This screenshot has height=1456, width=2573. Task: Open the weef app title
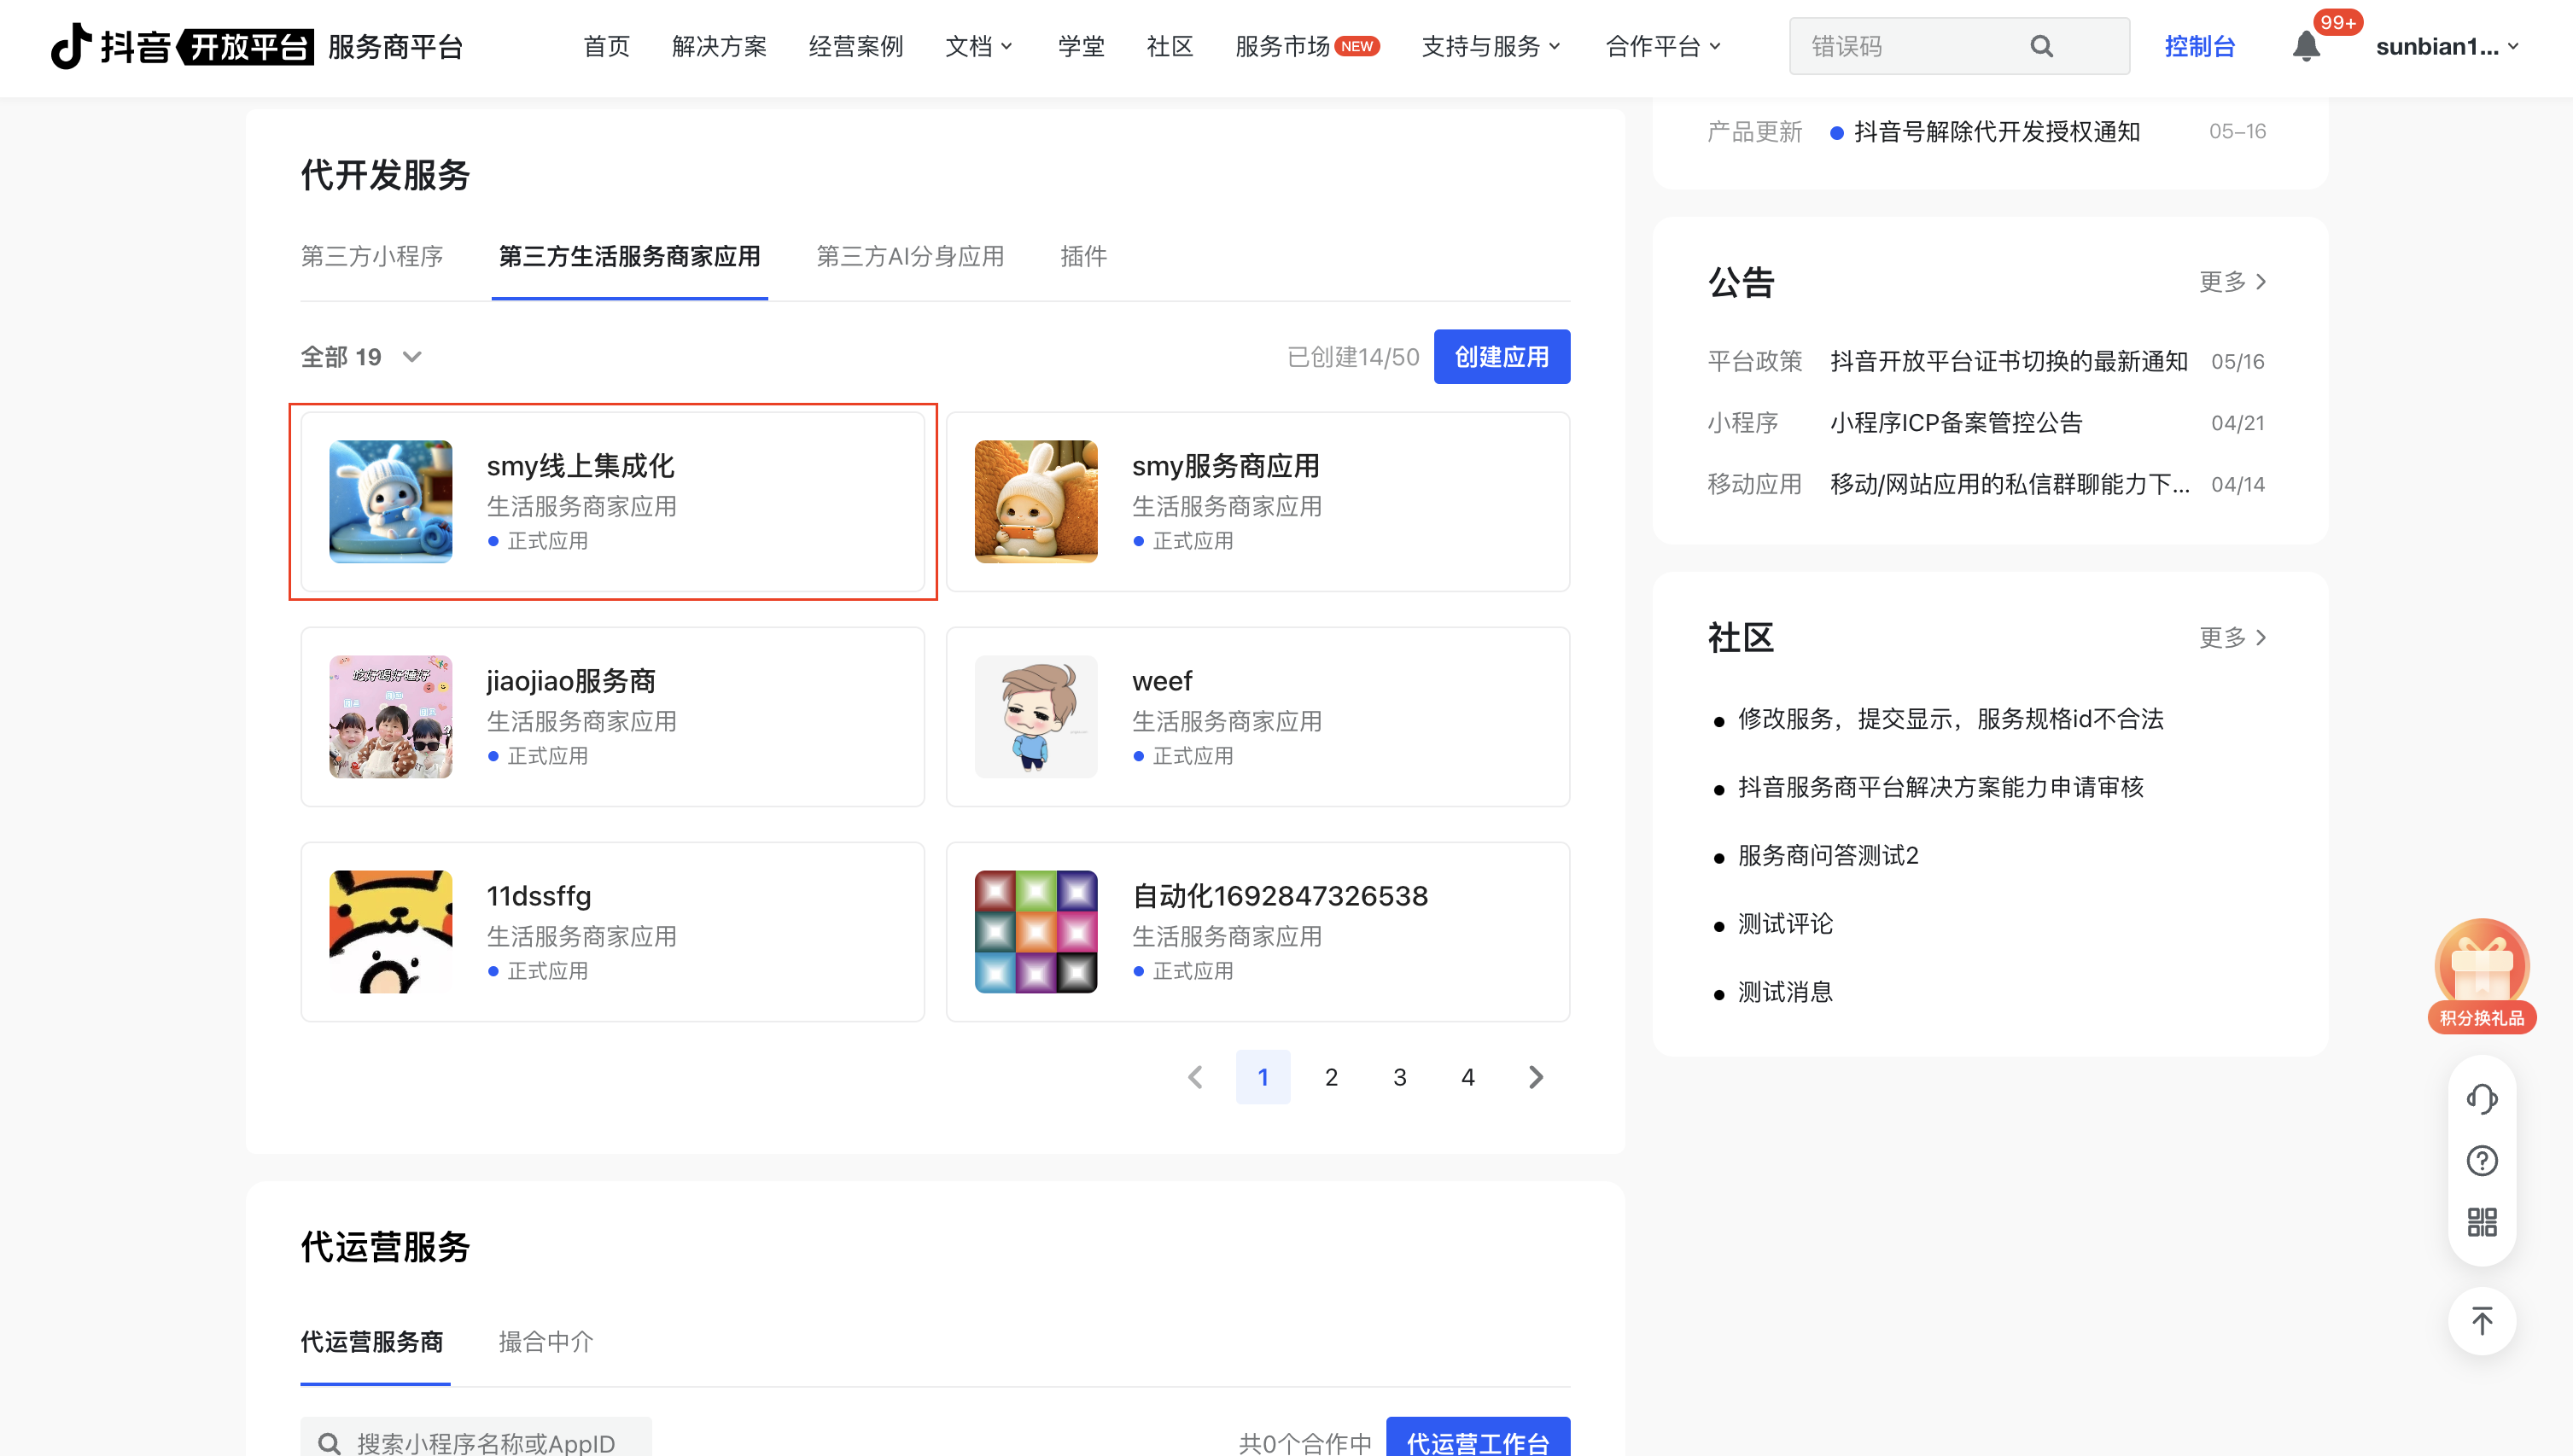[1162, 681]
